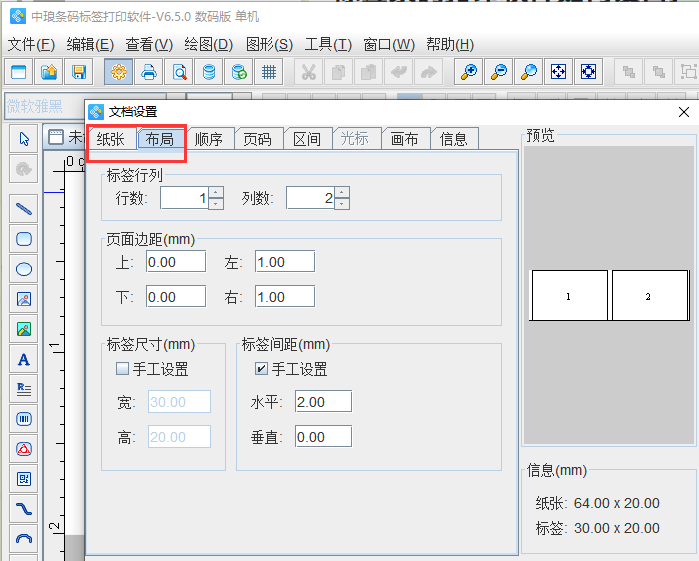Select the ellipse drawing tool
The image size is (699, 561).
coord(25,269)
